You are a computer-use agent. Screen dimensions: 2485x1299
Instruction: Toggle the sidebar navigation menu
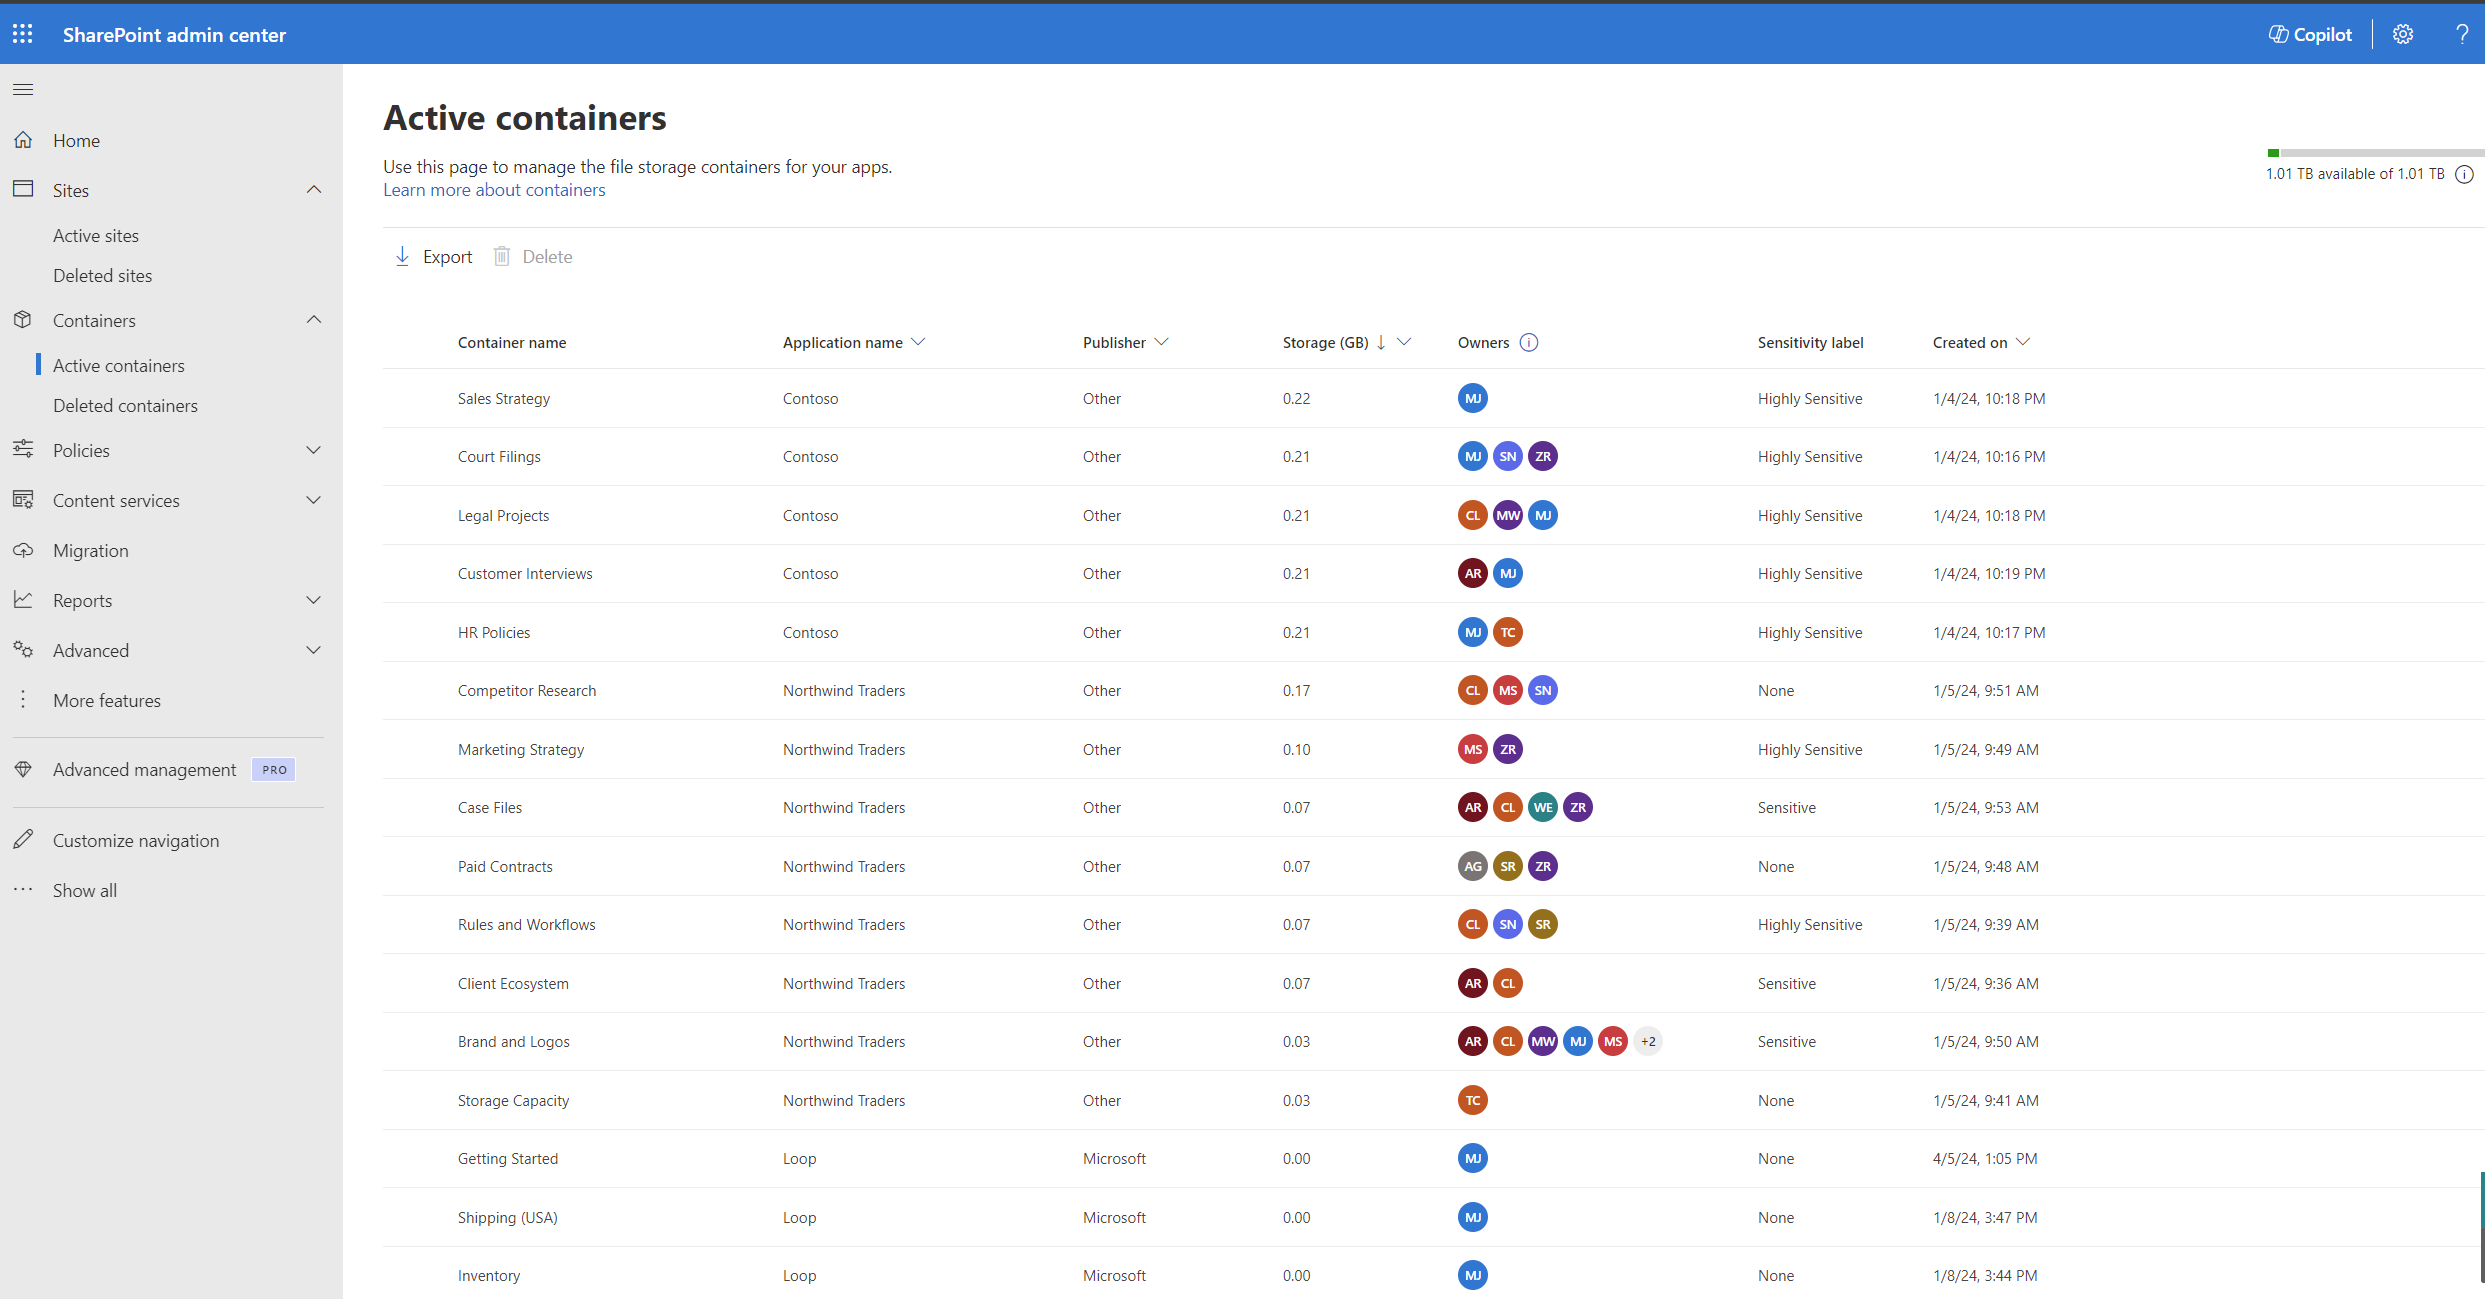pos(25,89)
